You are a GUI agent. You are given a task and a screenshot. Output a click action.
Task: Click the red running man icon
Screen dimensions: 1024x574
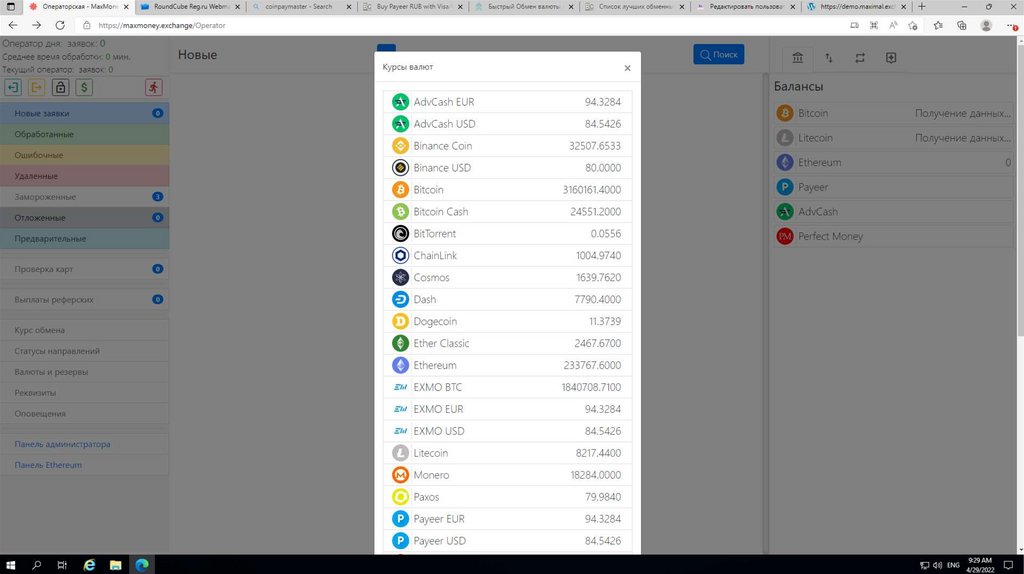tap(153, 87)
